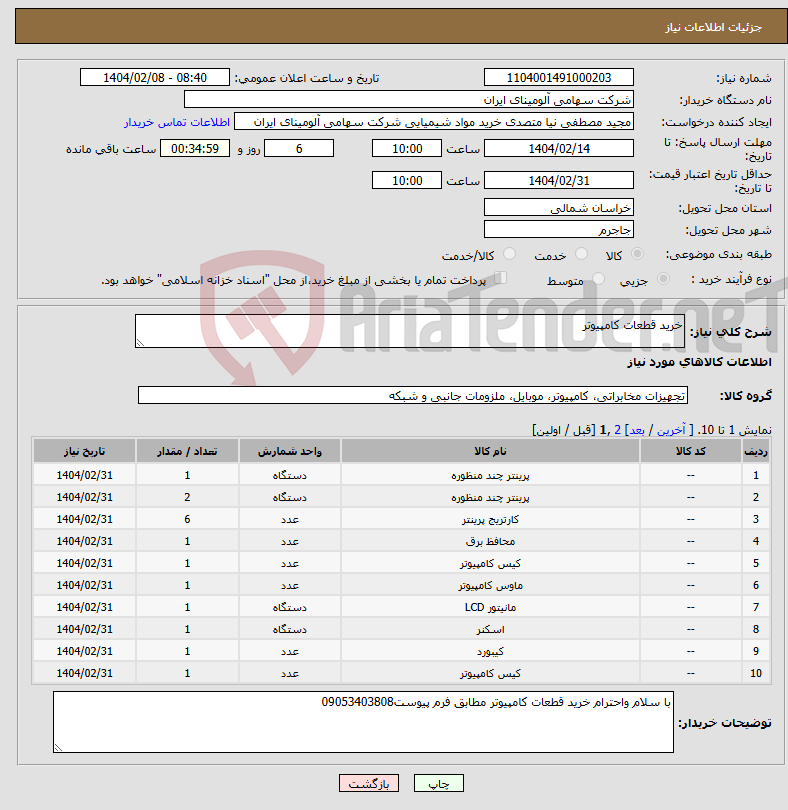This screenshot has height=810, width=788.
Task: Click the price validity date 1404/02/31 field
Action: coord(559,181)
